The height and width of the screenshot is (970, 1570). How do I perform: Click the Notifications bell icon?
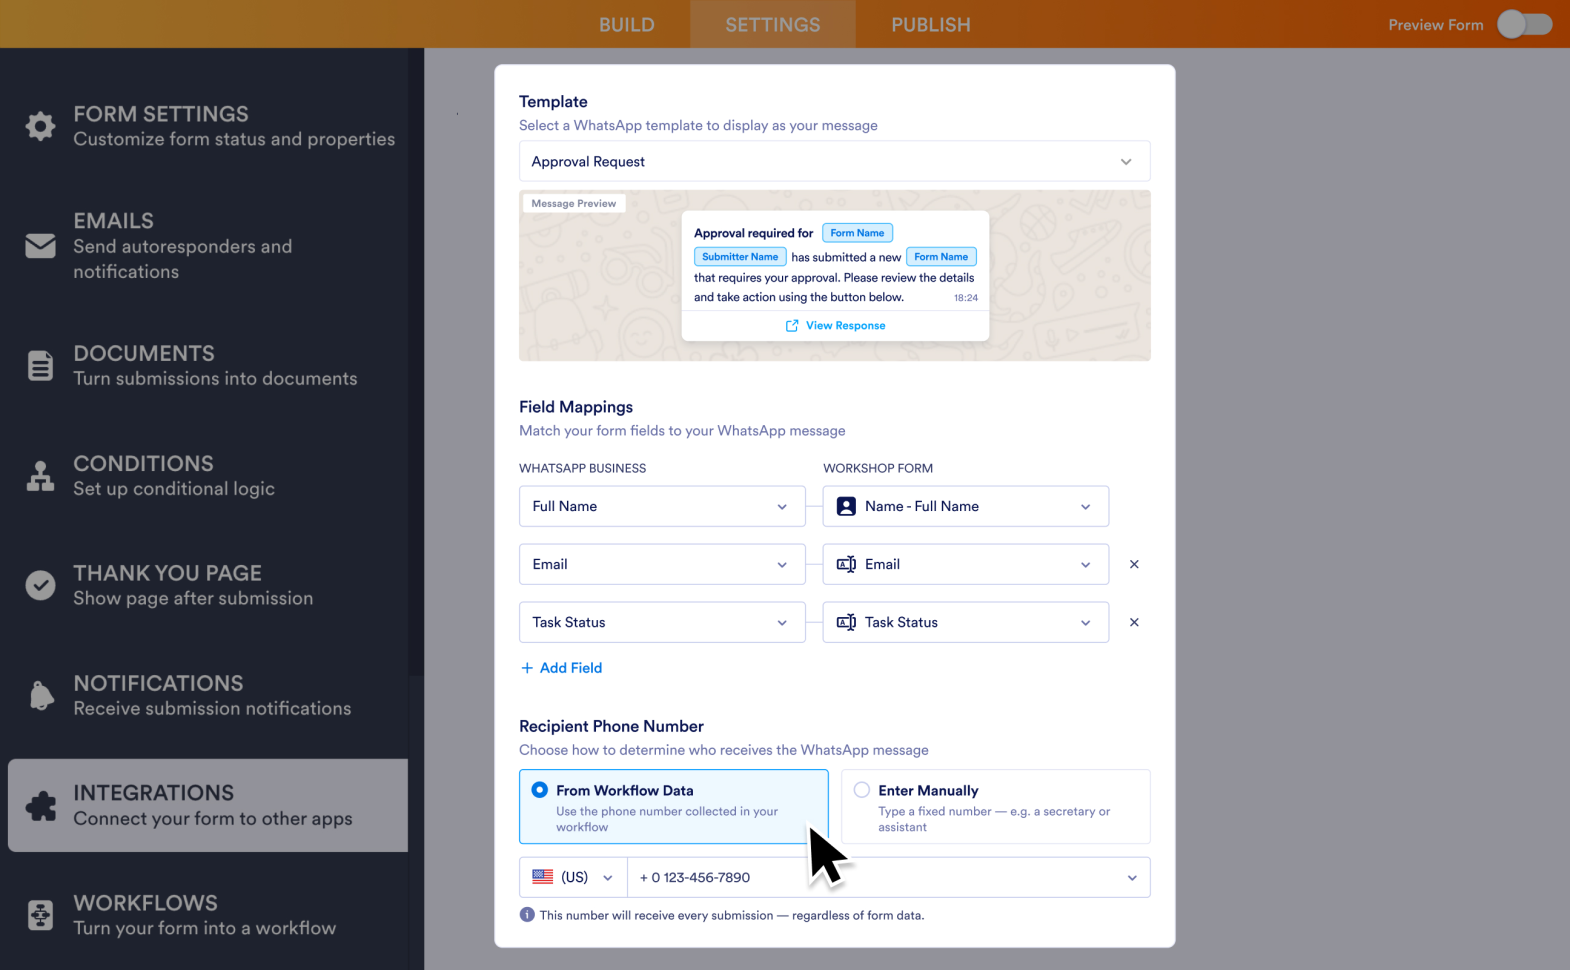pos(41,695)
